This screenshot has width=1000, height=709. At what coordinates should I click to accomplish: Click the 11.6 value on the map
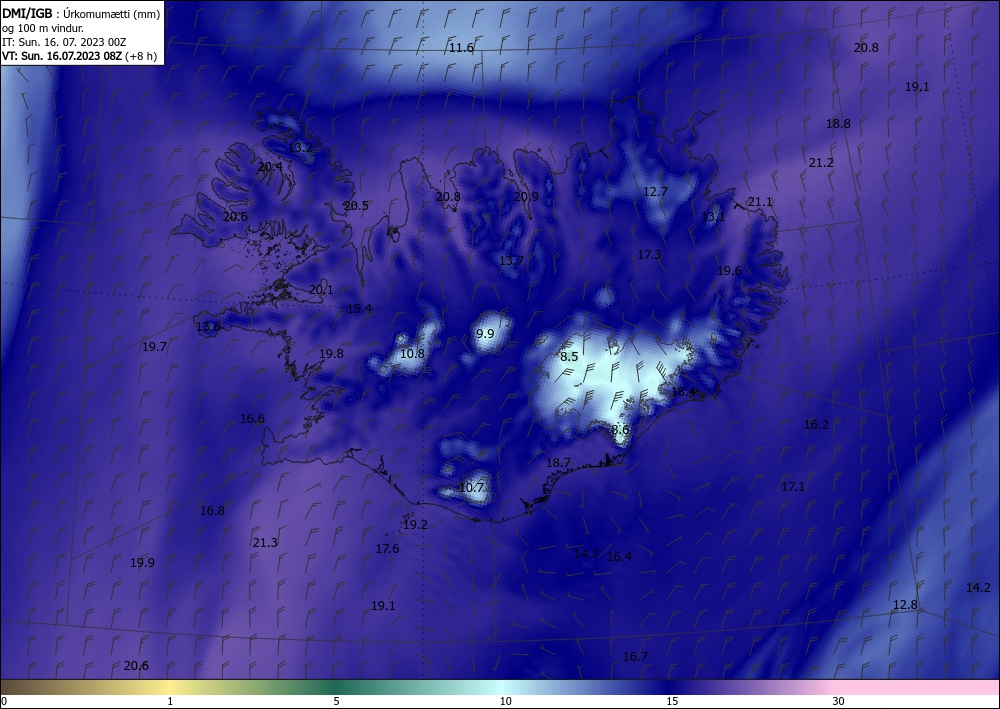click(461, 48)
